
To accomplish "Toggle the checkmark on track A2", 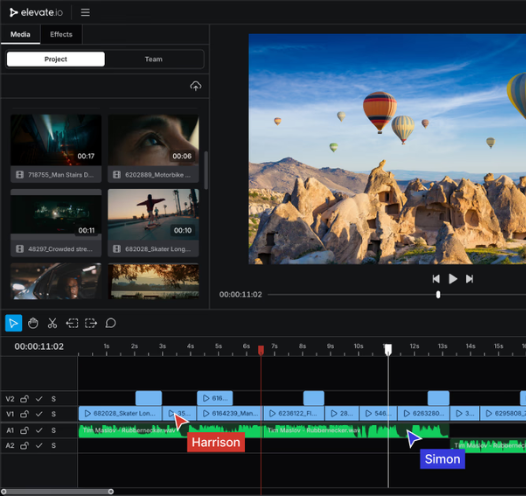I will click(x=39, y=445).
